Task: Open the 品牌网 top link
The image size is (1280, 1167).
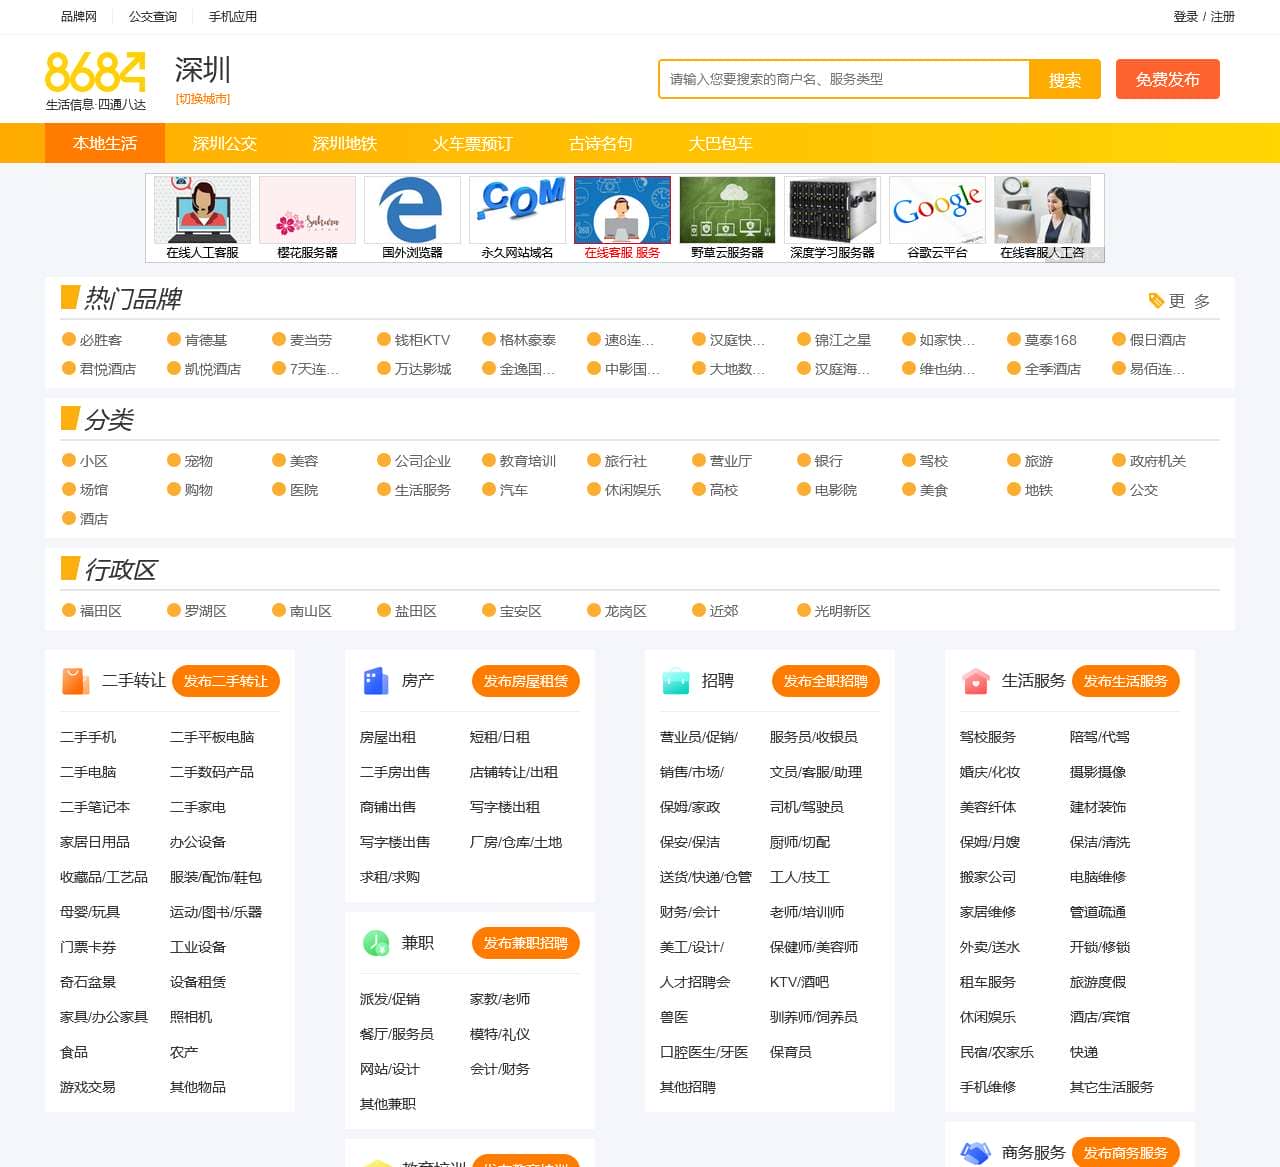Action: coord(79,16)
